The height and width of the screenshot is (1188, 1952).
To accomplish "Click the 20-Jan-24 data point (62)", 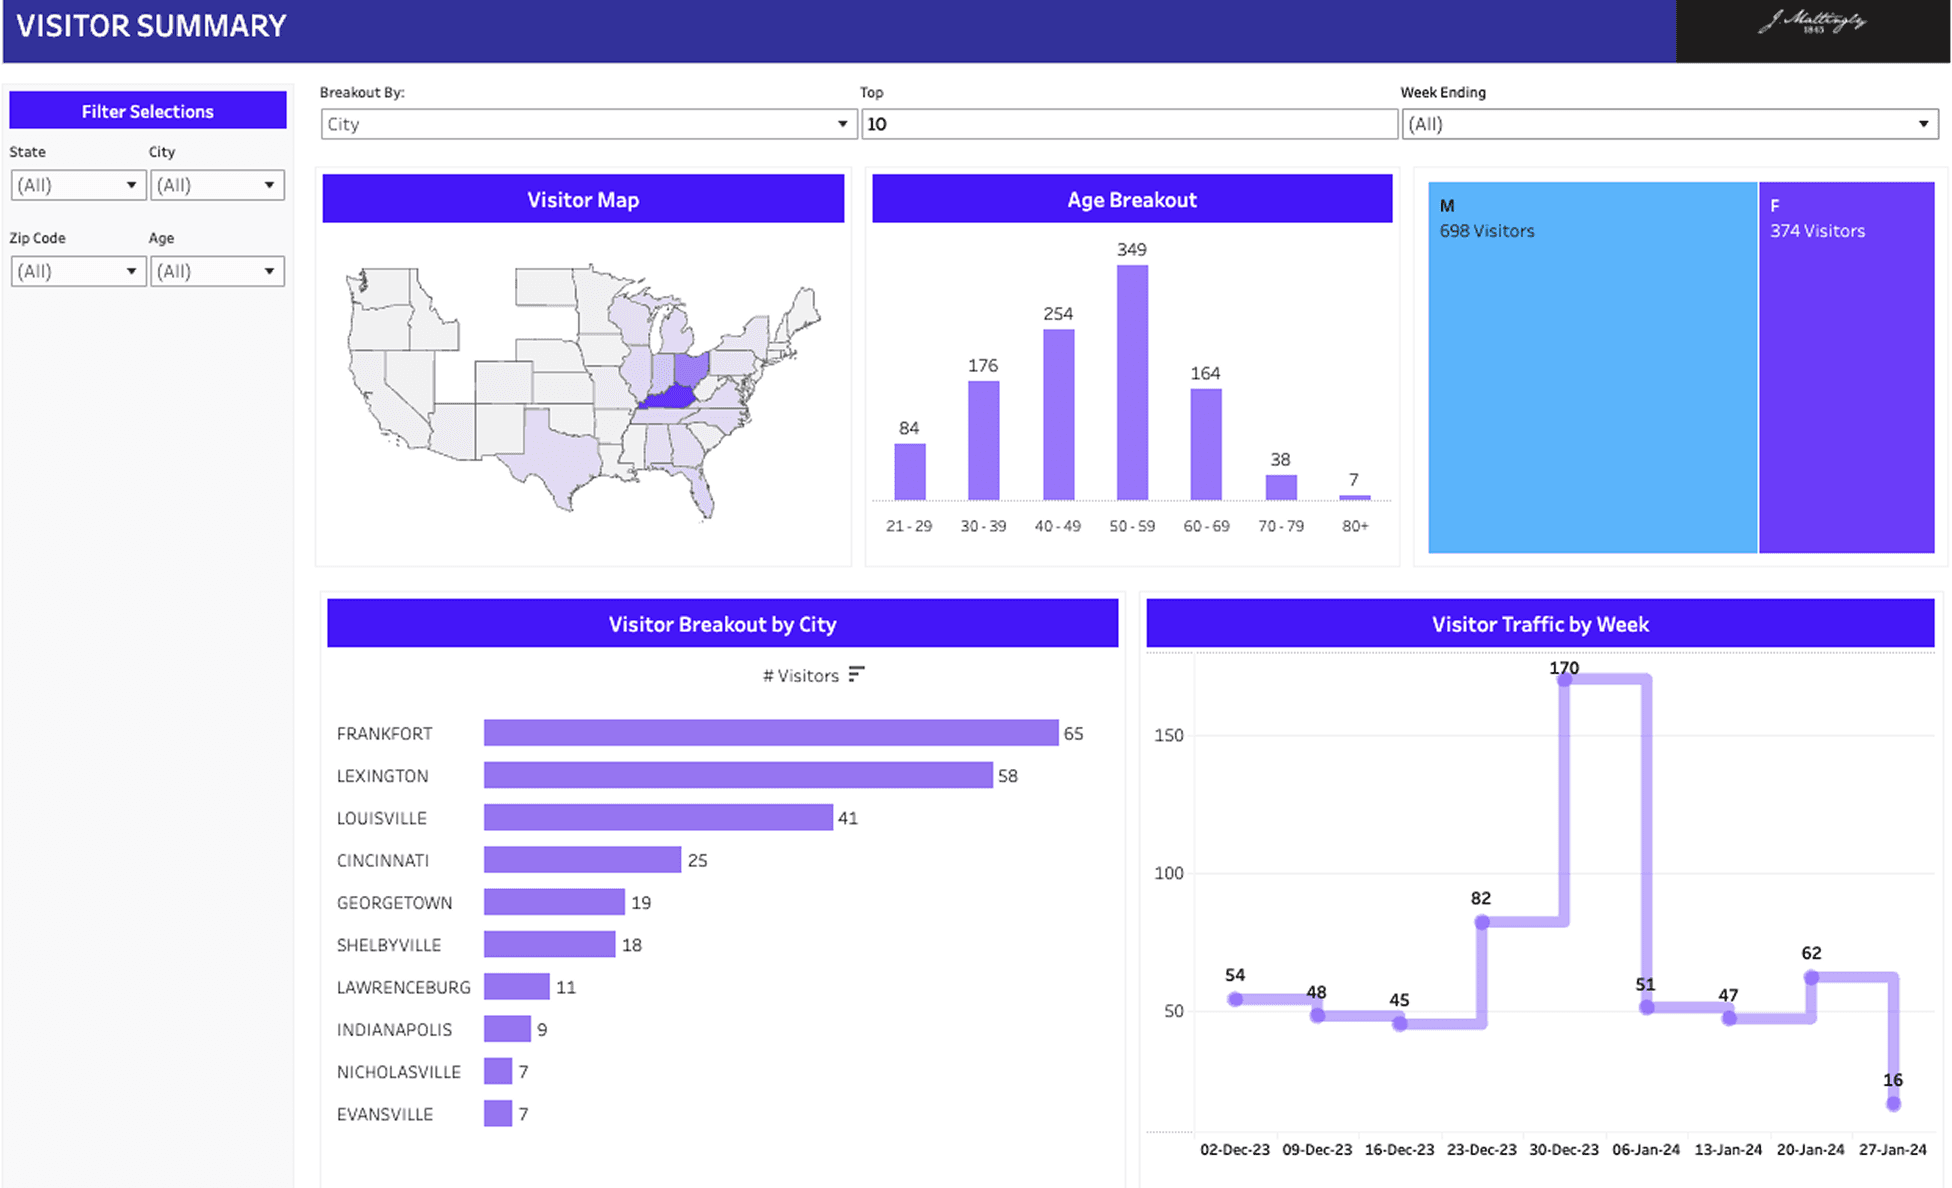I will (x=1811, y=977).
